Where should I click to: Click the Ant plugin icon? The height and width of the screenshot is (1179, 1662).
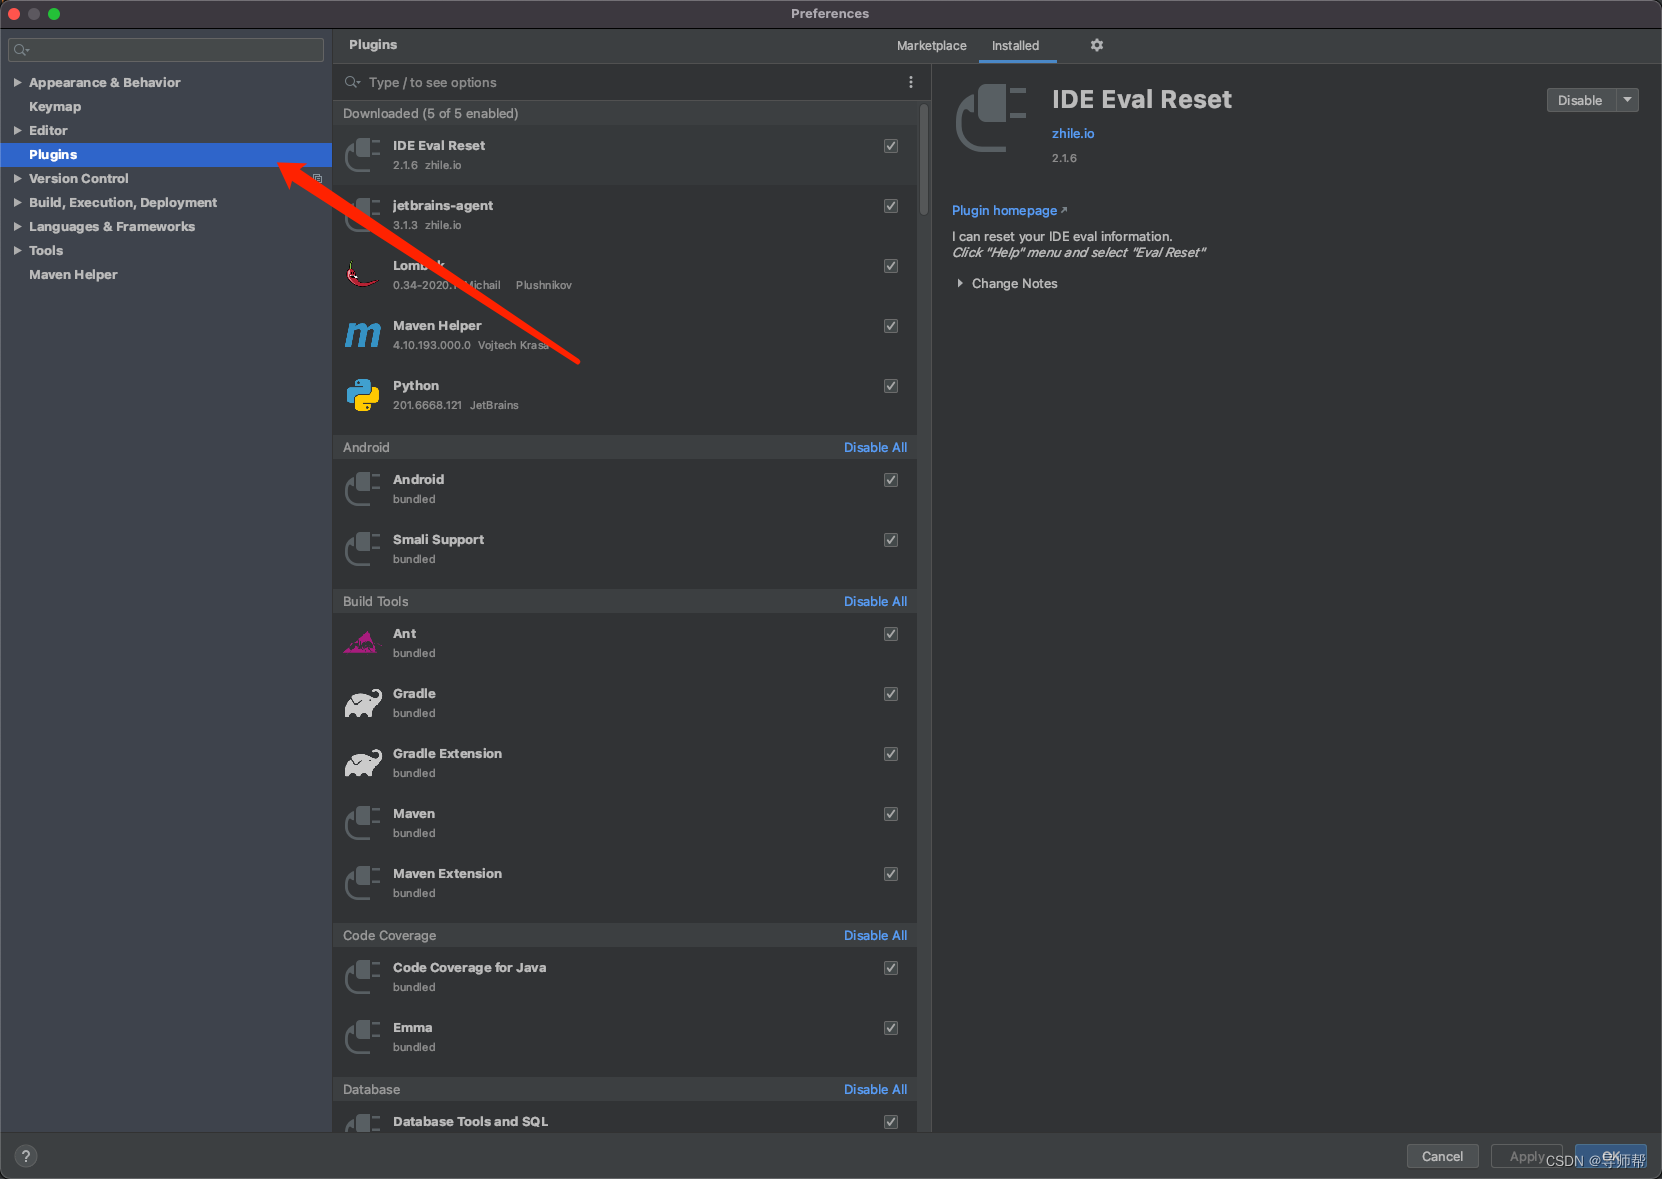click(x=362, y=643)
